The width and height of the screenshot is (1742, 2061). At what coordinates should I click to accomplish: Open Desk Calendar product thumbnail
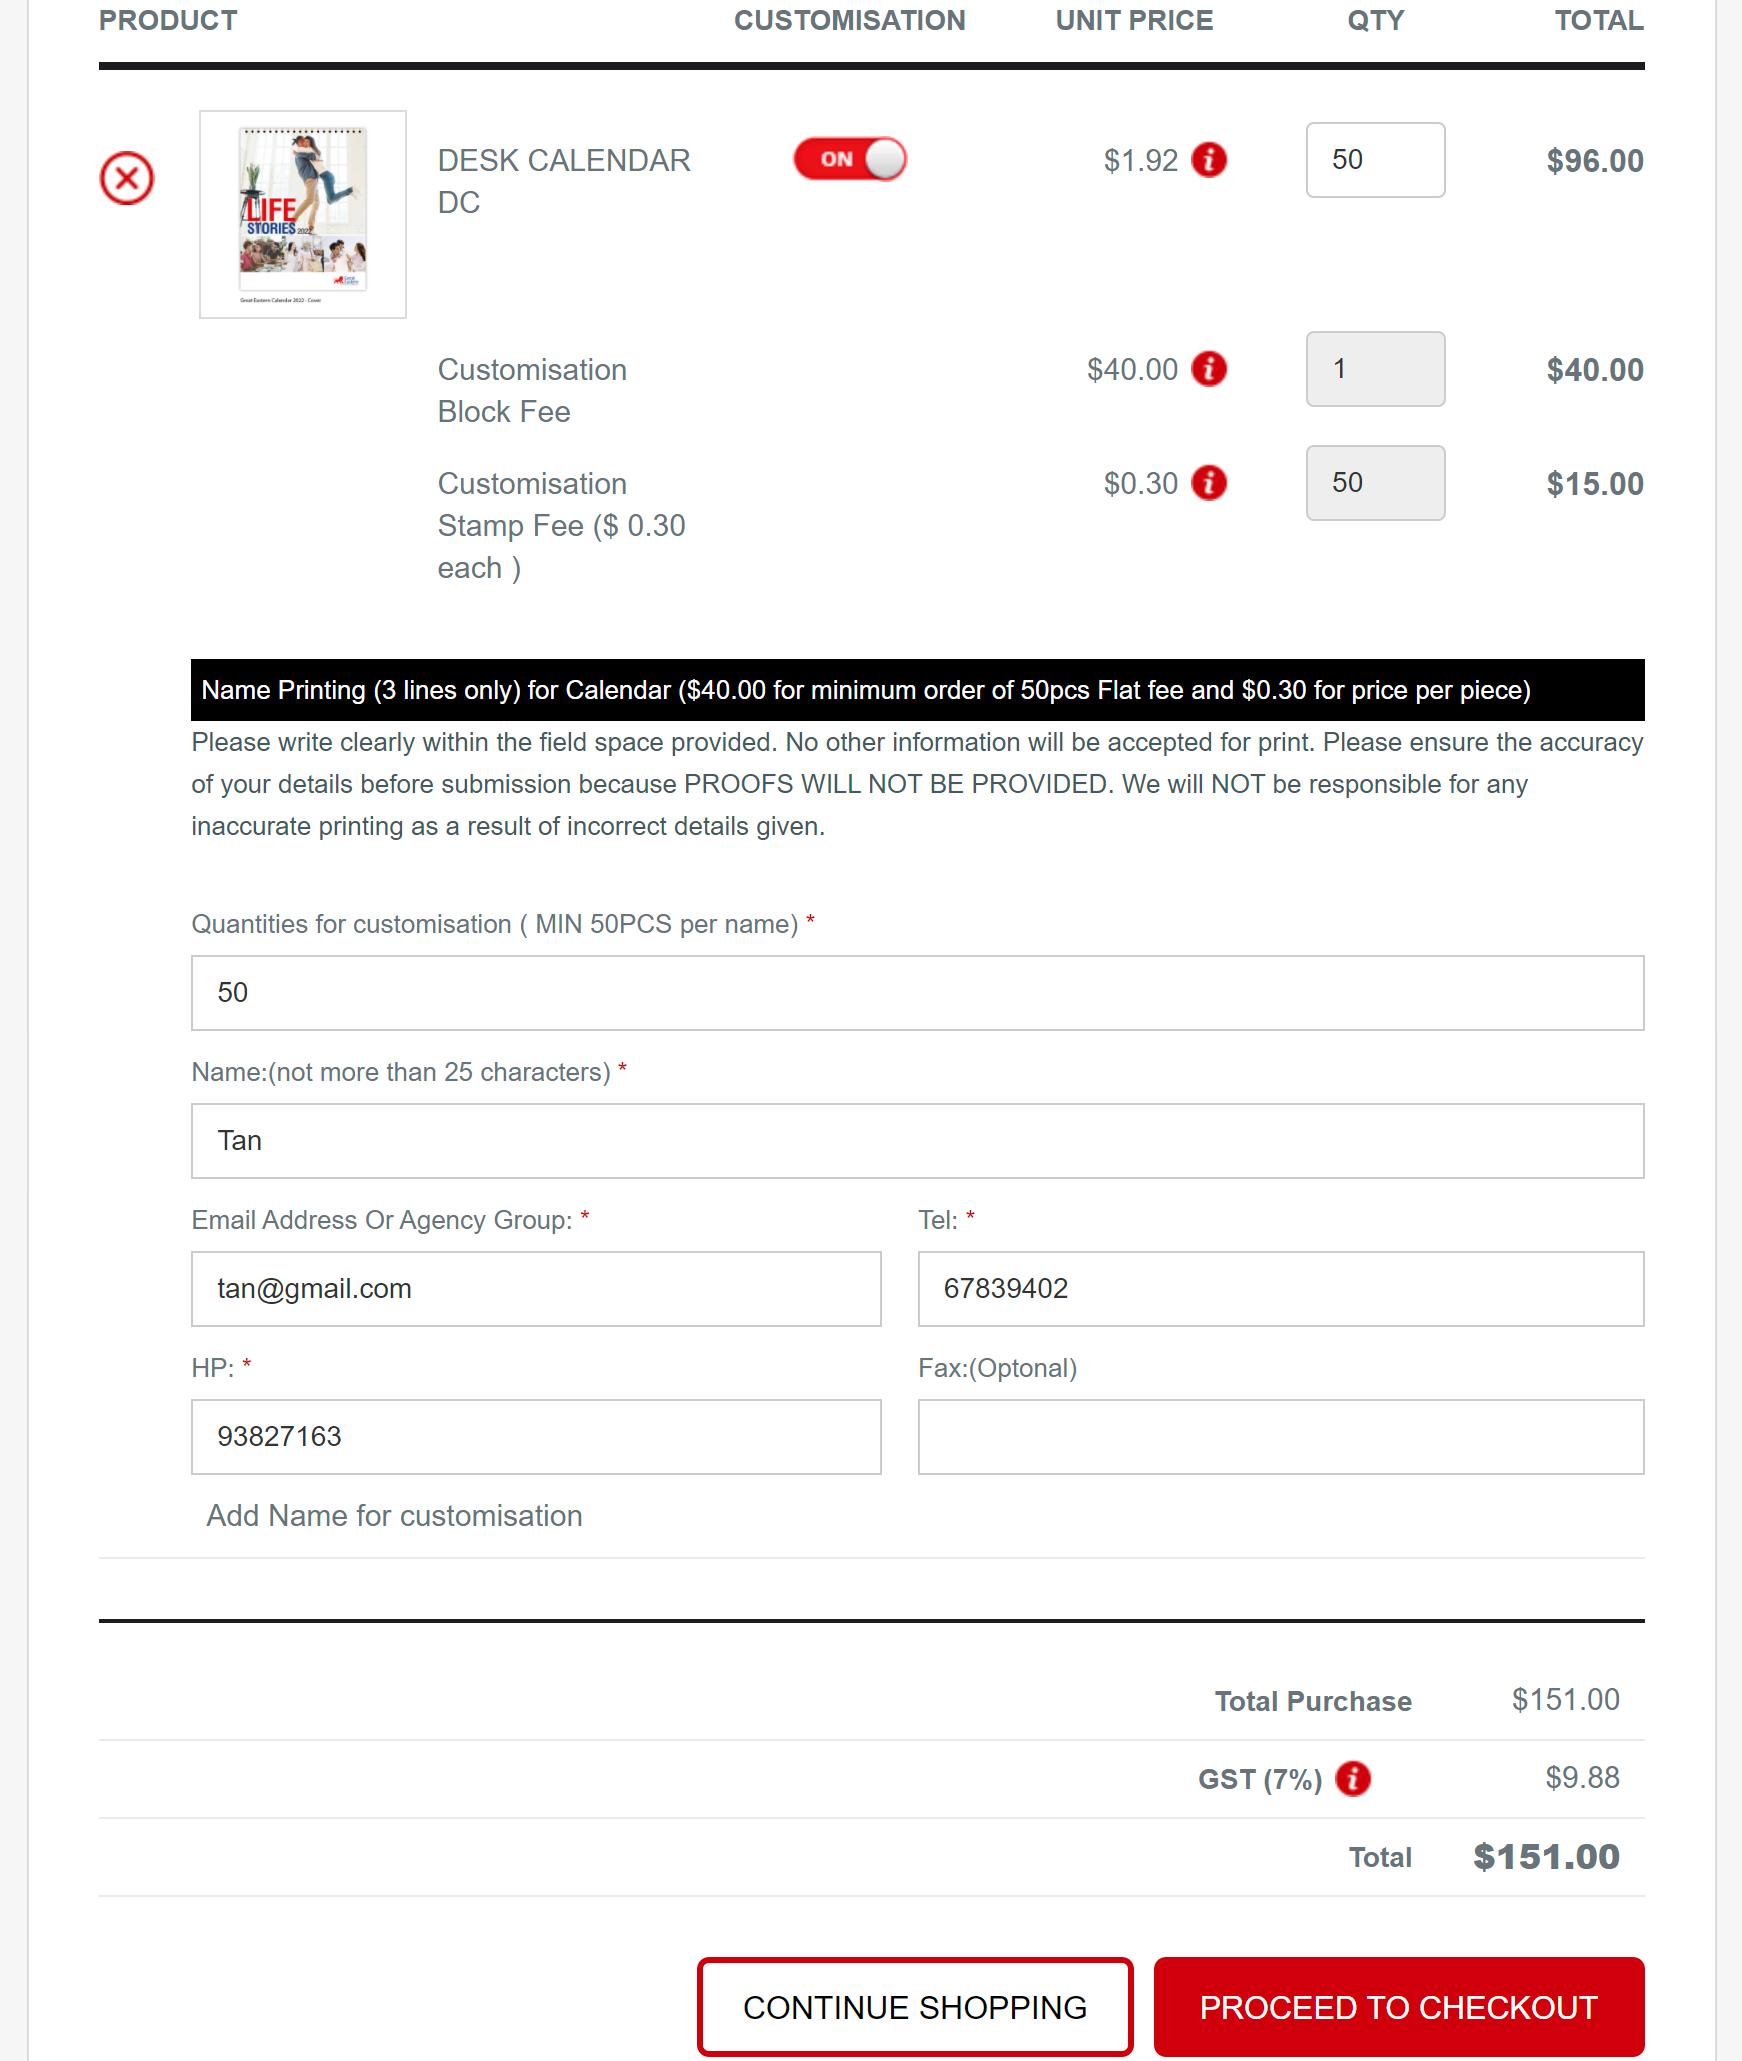pos(303,214)
